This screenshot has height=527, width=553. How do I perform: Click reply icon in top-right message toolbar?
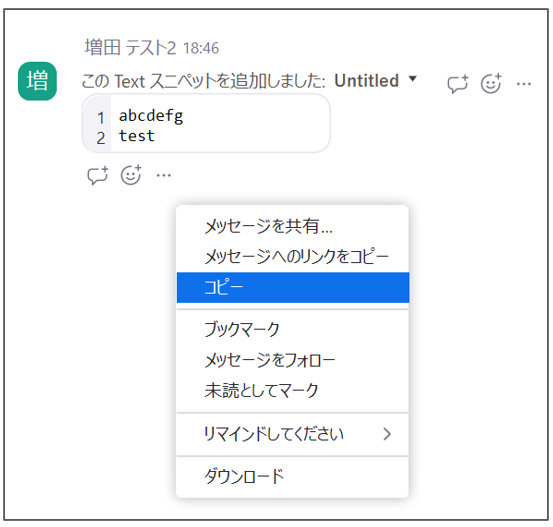(x=457, y=84)
